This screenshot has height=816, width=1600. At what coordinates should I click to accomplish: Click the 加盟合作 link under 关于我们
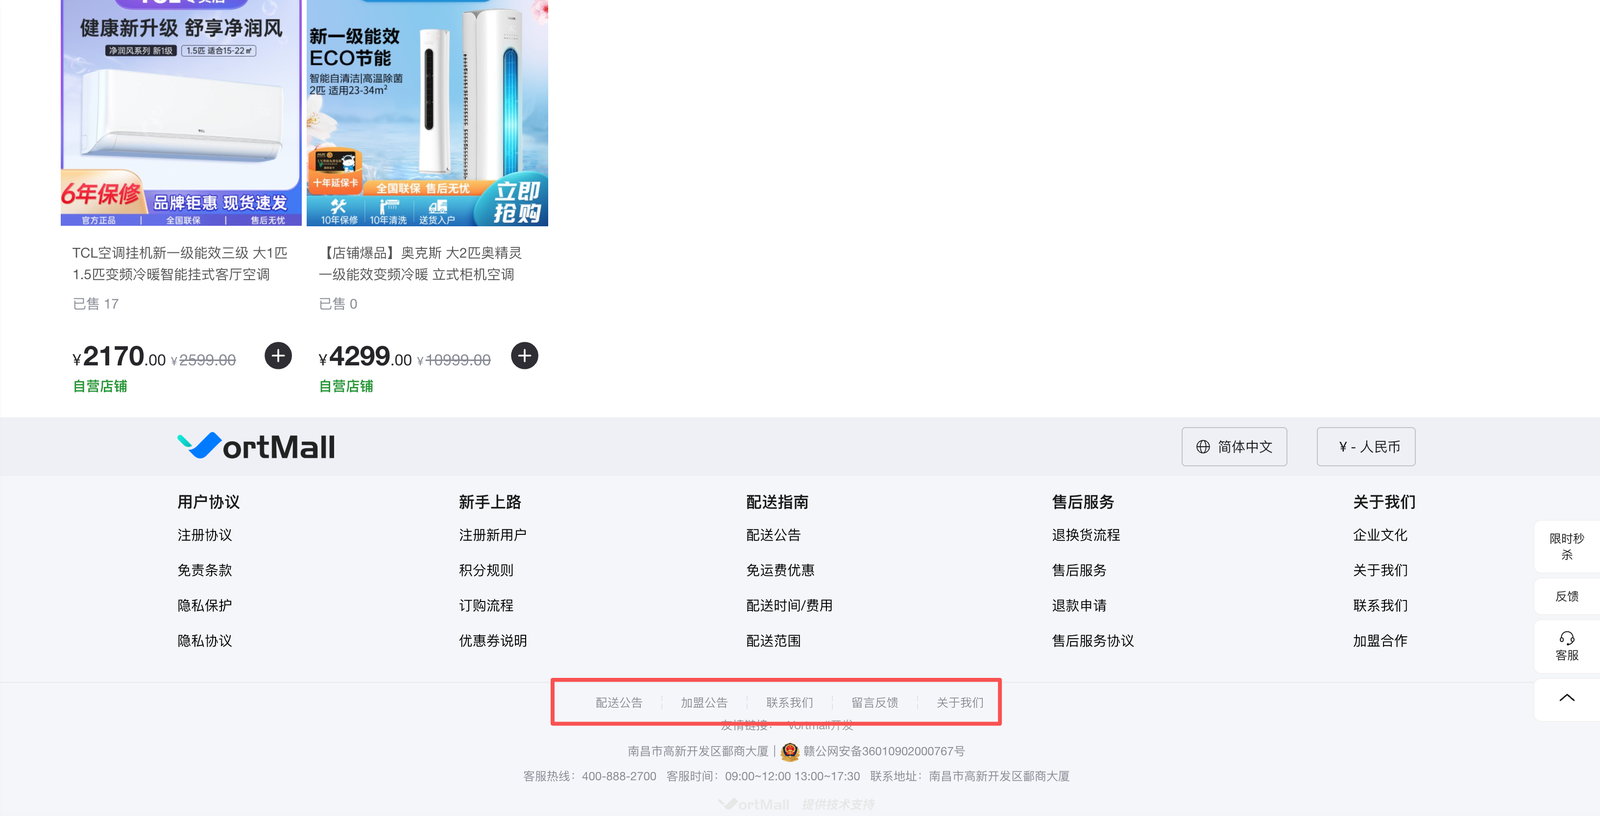pyautogui.click(x=1380, y=641)
